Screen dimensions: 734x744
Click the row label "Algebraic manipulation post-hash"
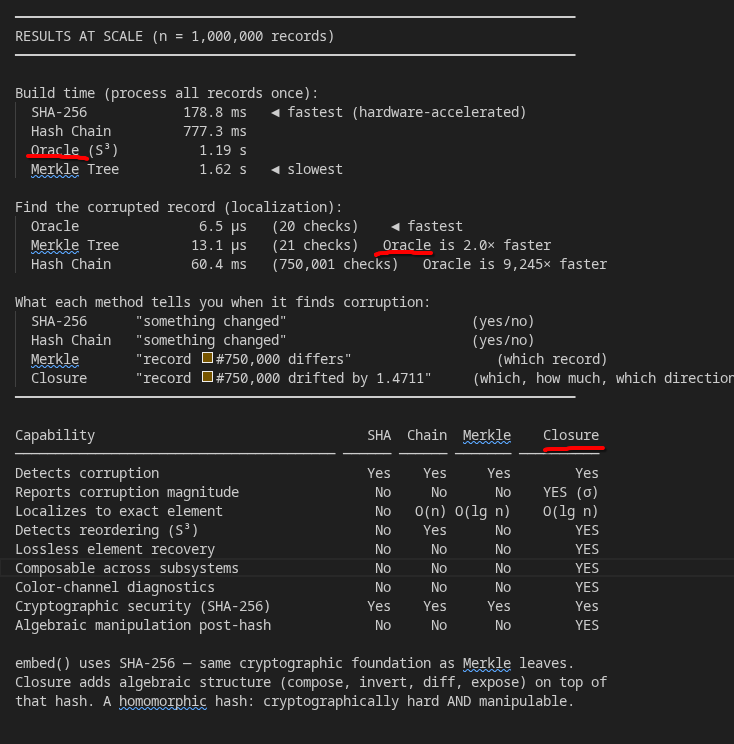(143, 625)
